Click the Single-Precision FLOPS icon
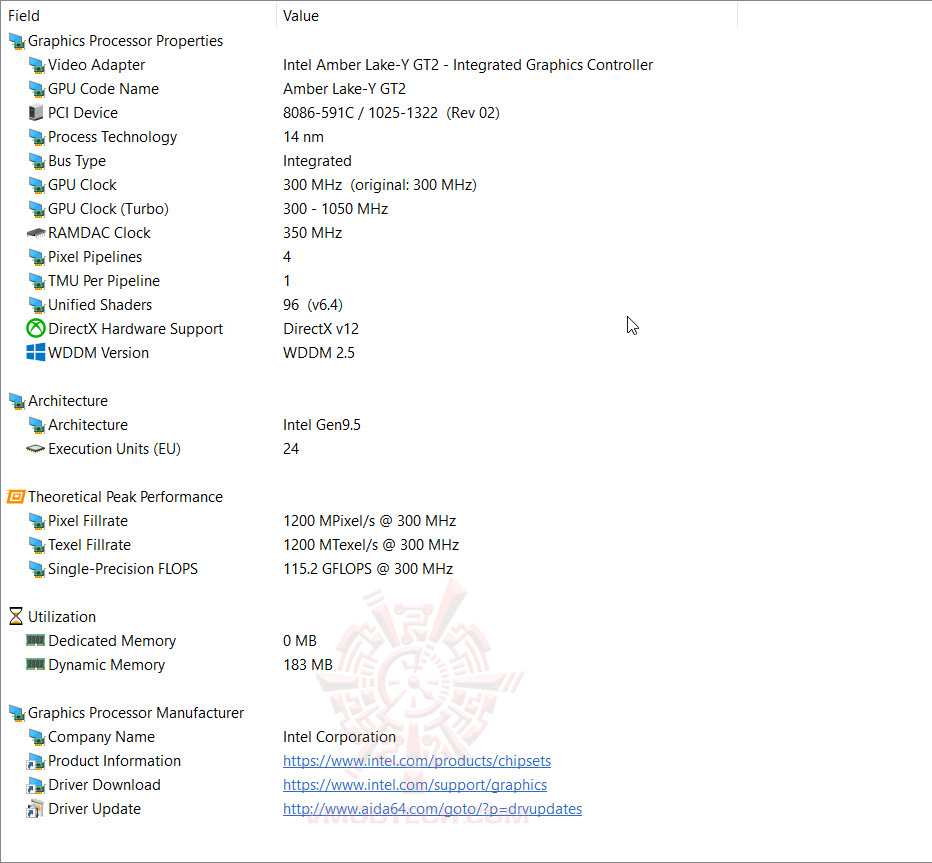 [x=36, y=569]
